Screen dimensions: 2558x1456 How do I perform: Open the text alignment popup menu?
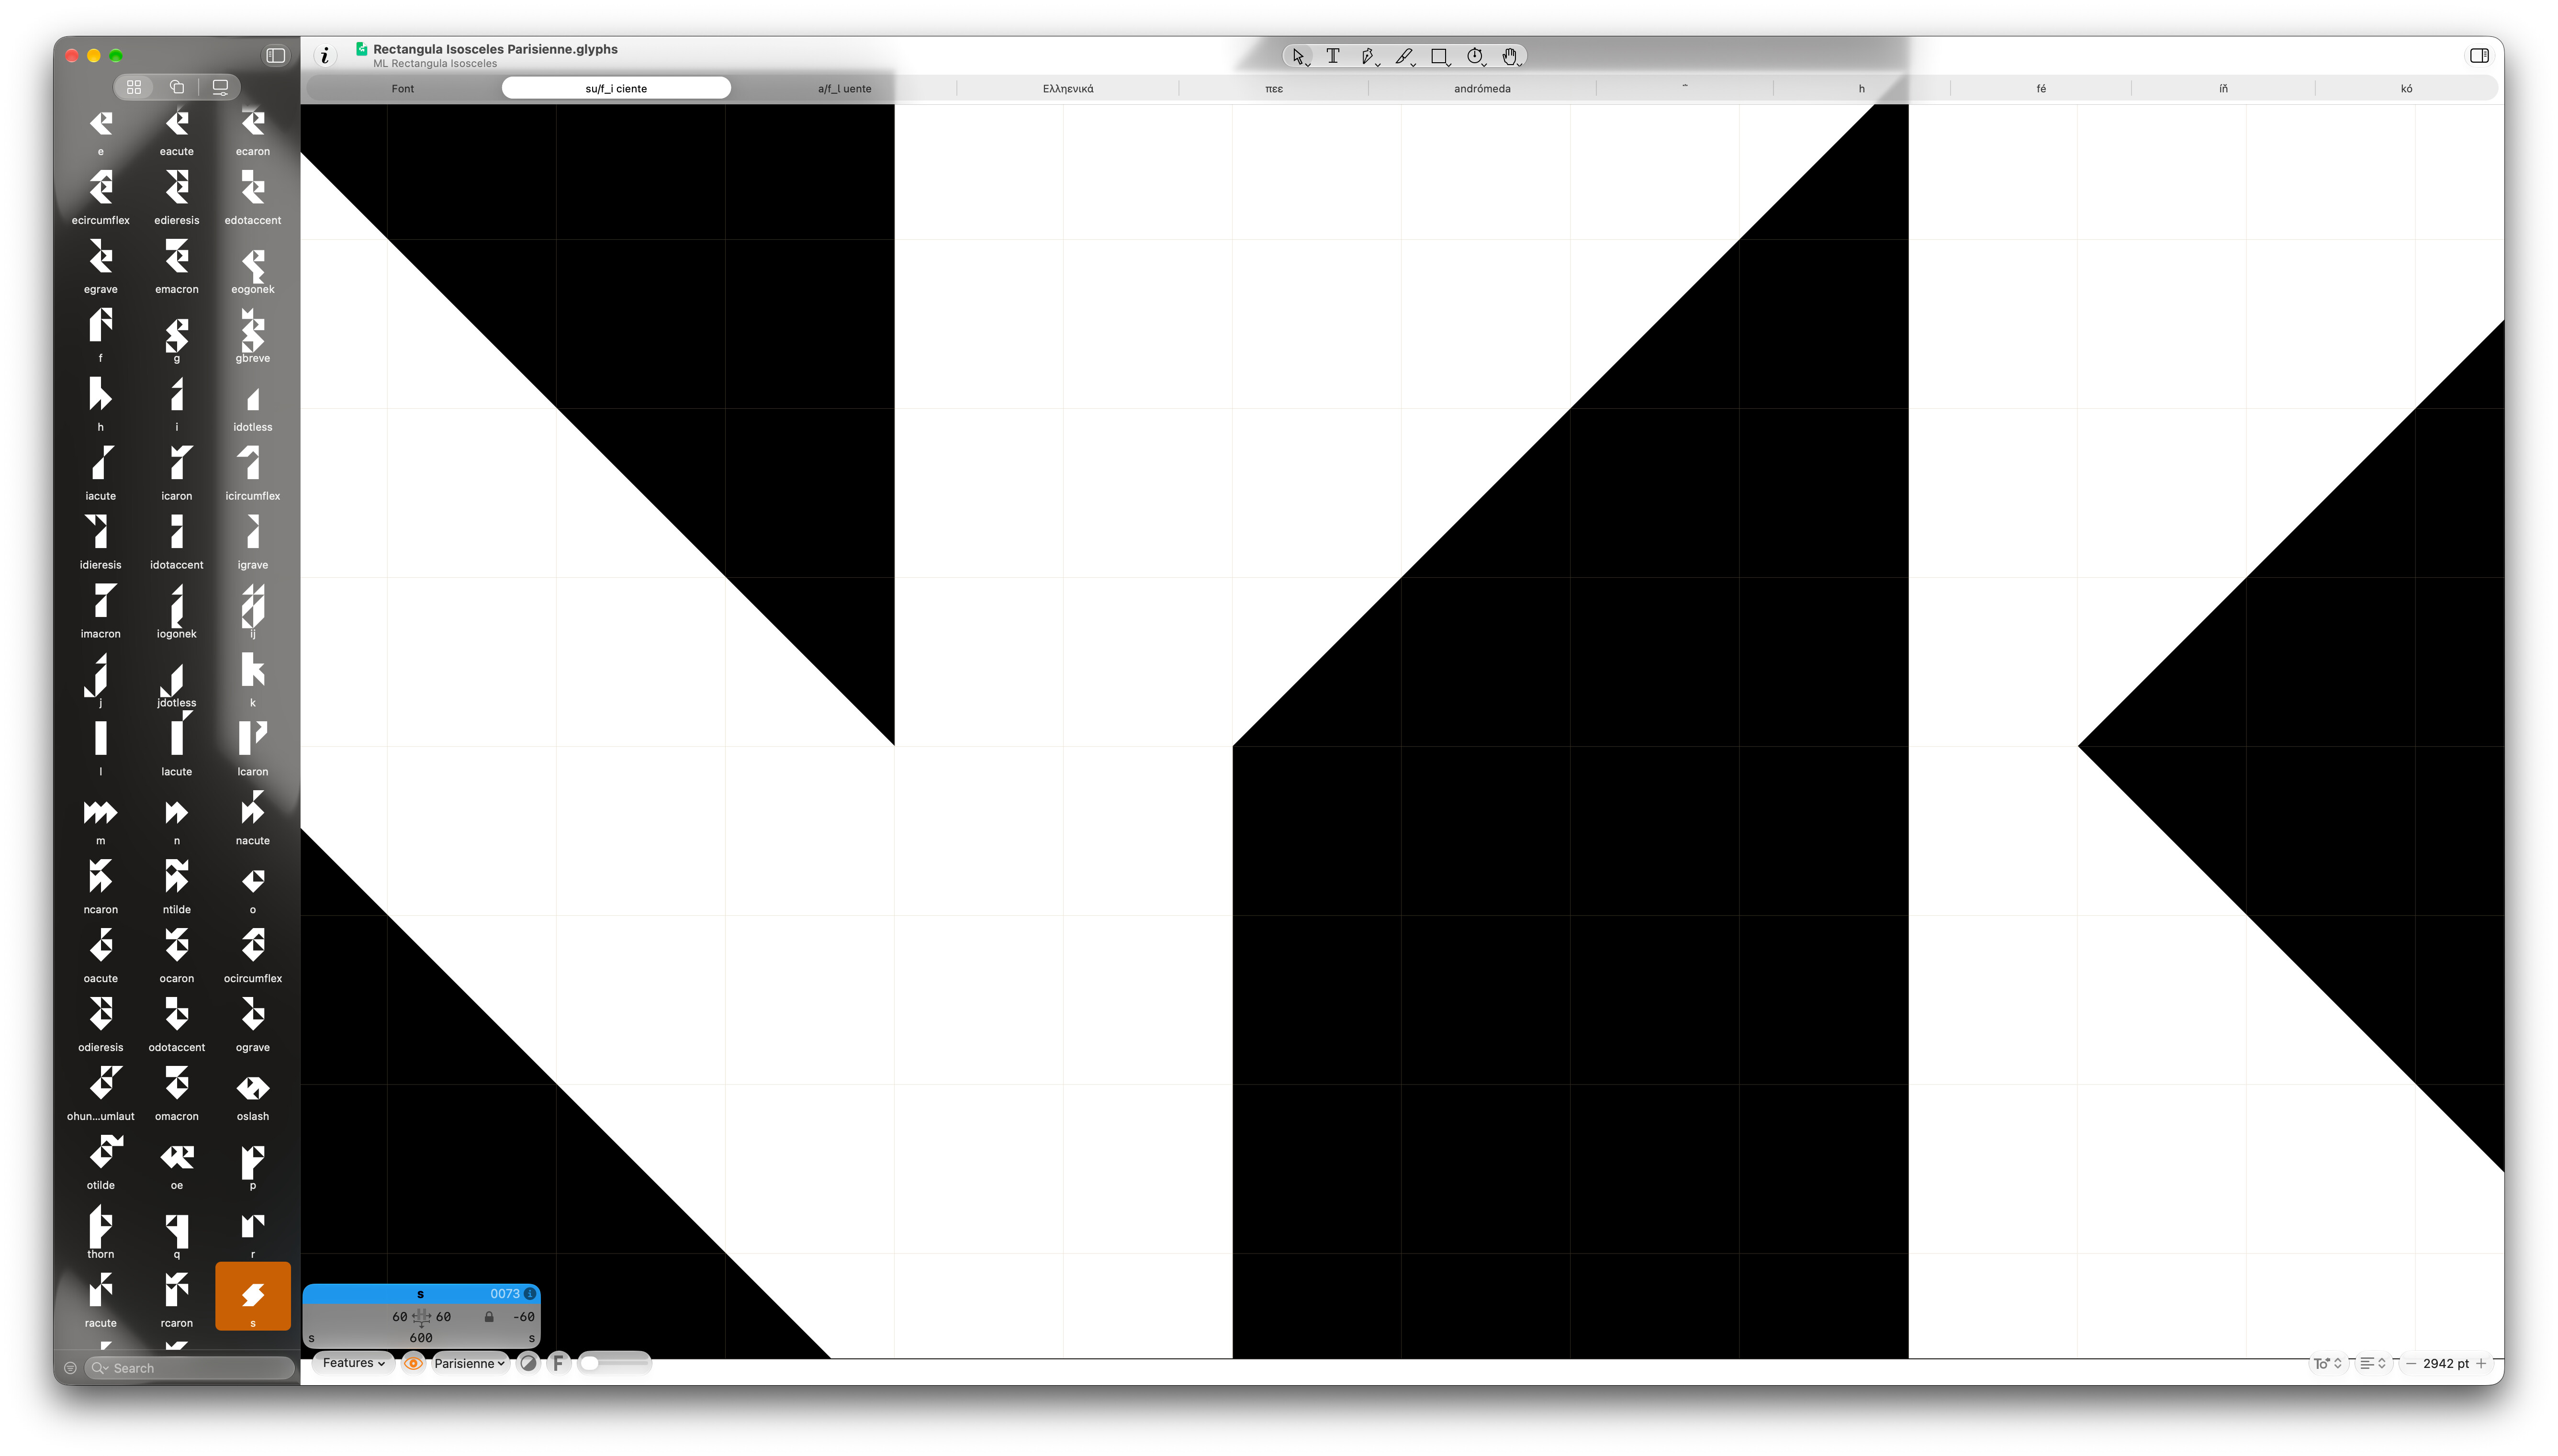(2373, 1363)
